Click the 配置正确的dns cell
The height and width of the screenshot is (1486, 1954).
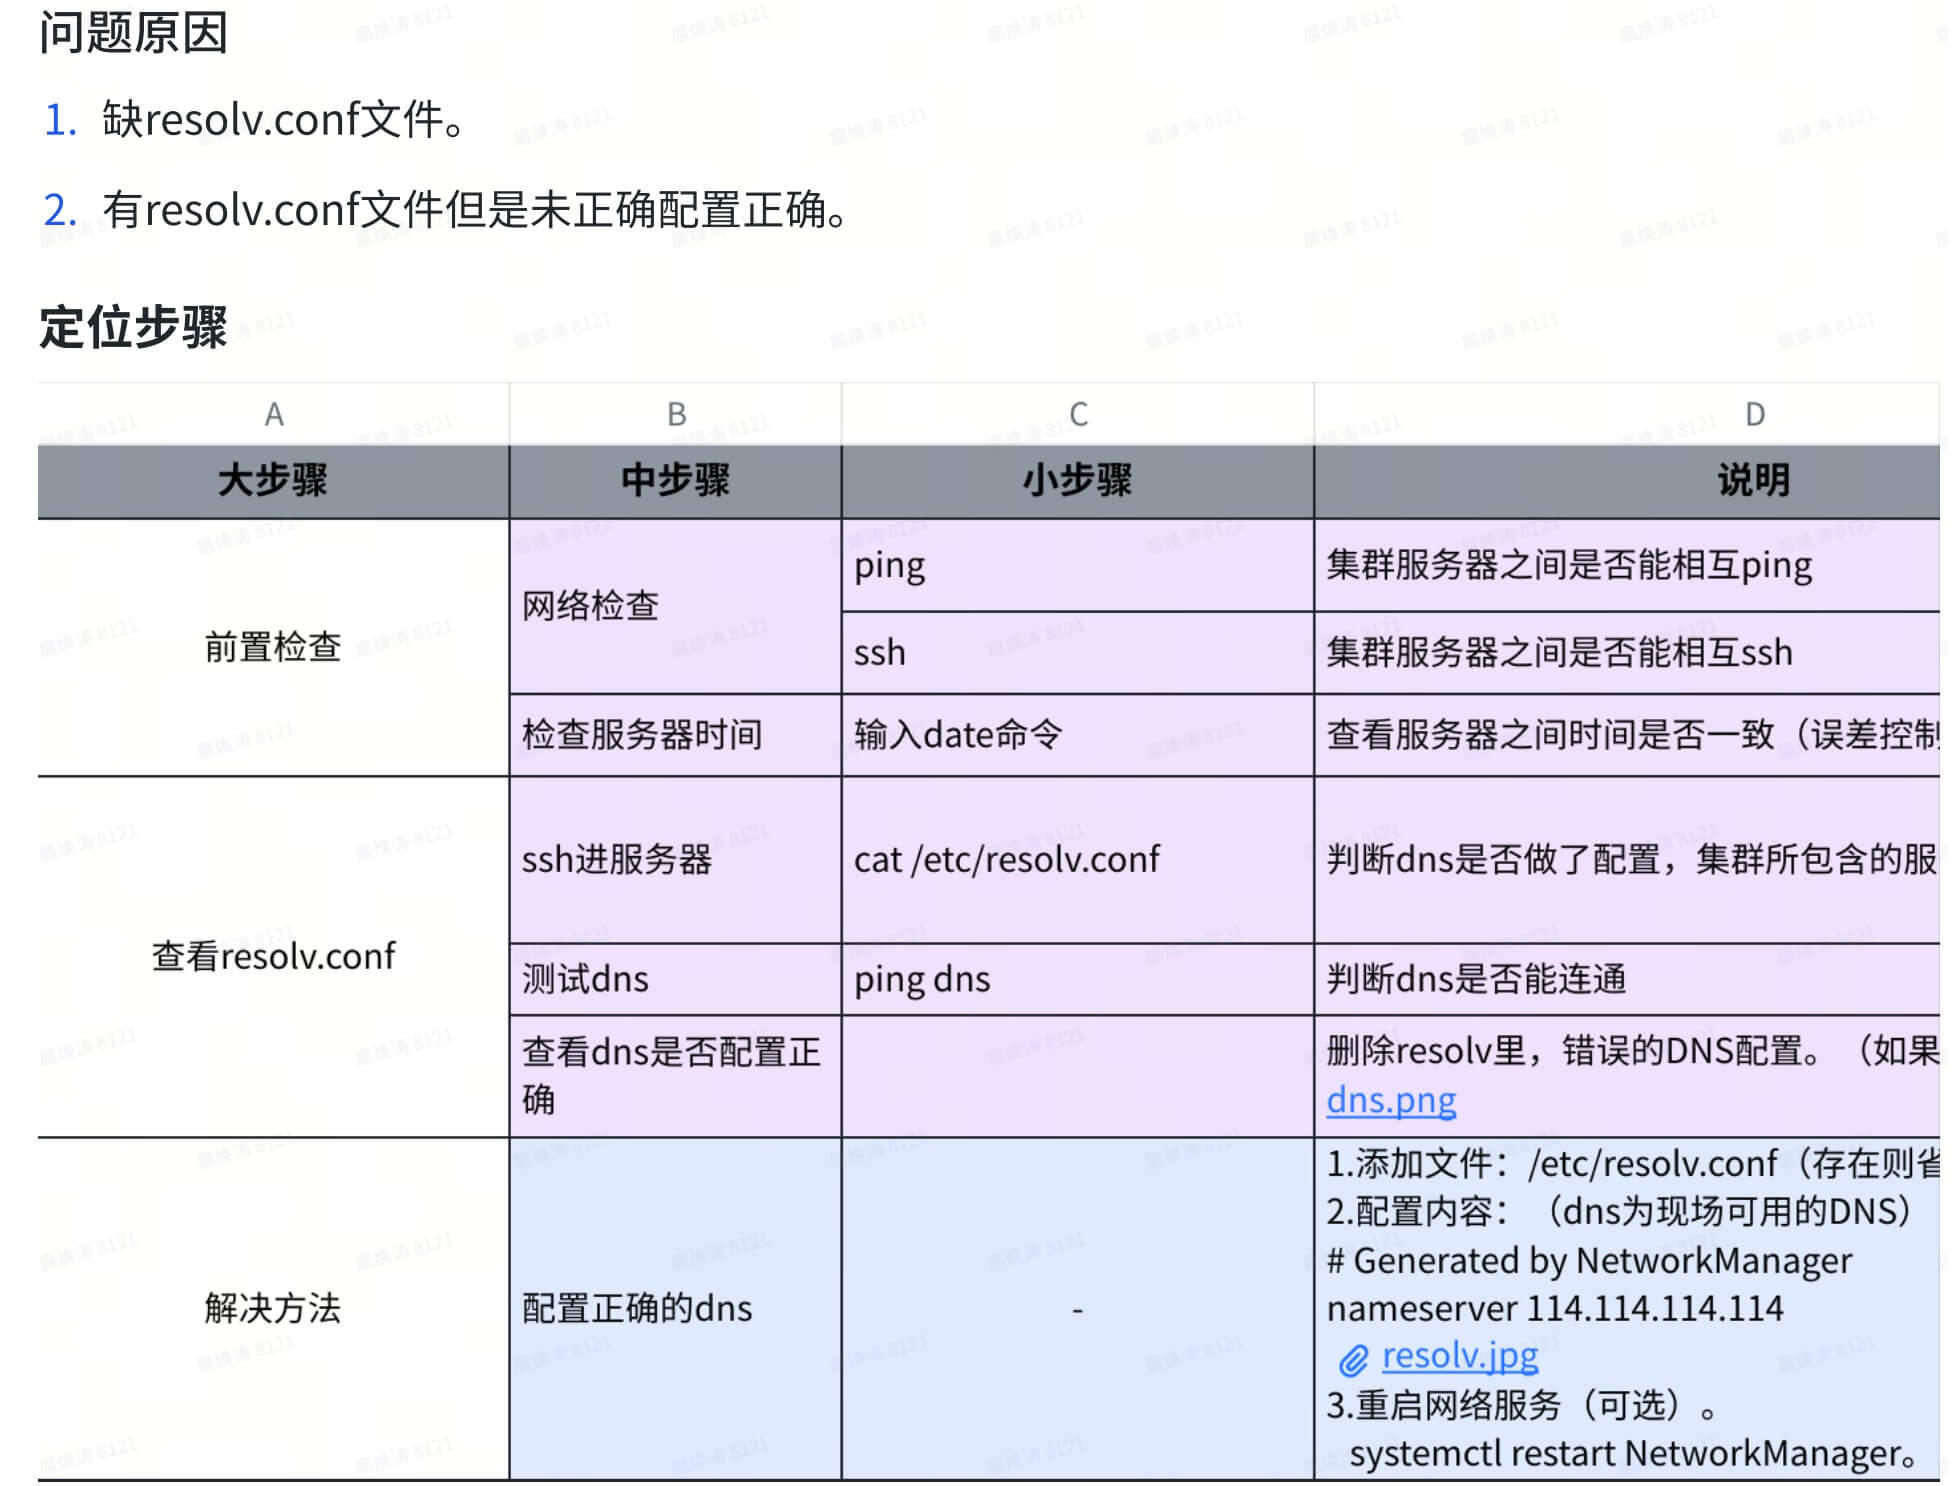(x=637, y=1308)
